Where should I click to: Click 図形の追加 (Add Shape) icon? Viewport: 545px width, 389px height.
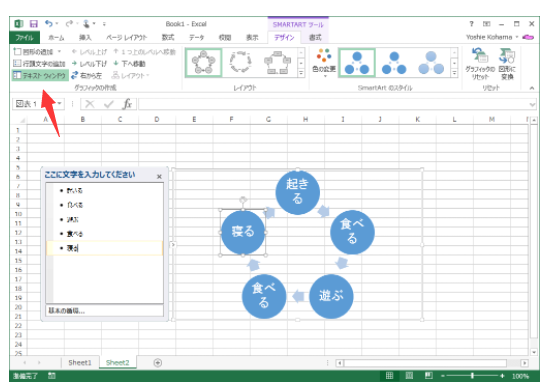point(17,51)
